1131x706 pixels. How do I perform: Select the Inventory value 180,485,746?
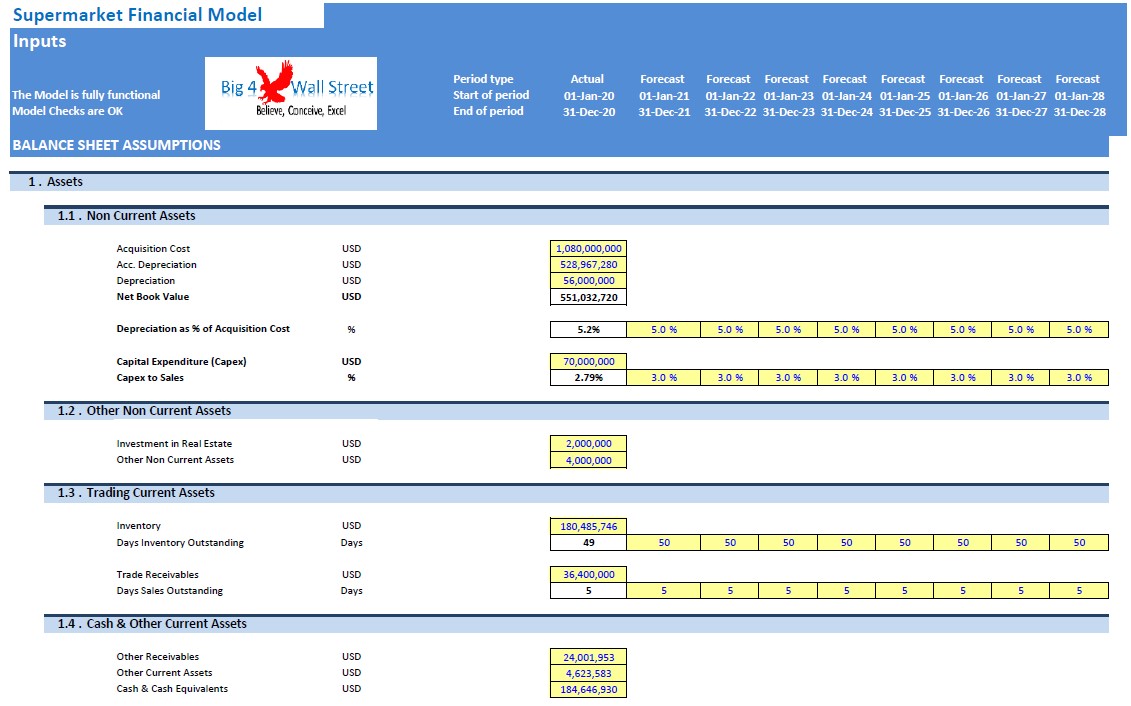tap(589, 526)
